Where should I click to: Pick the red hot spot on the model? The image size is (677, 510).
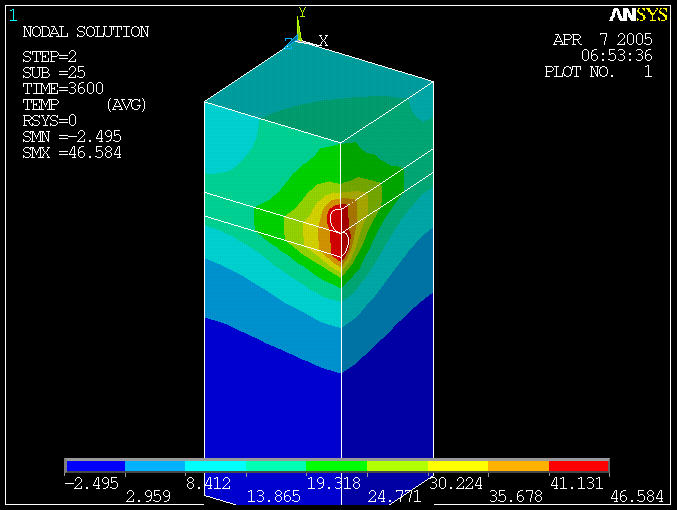[x=338, y=232]
